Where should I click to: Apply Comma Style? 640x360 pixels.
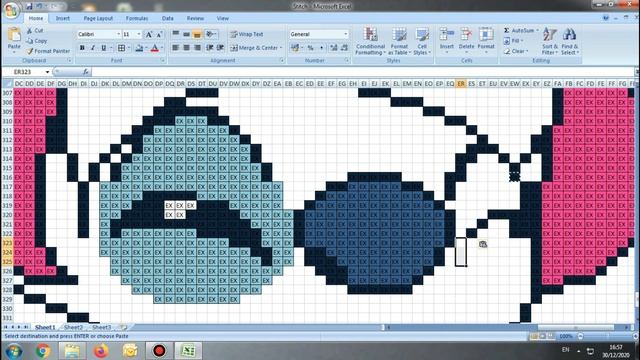click(x=321, y=48)
